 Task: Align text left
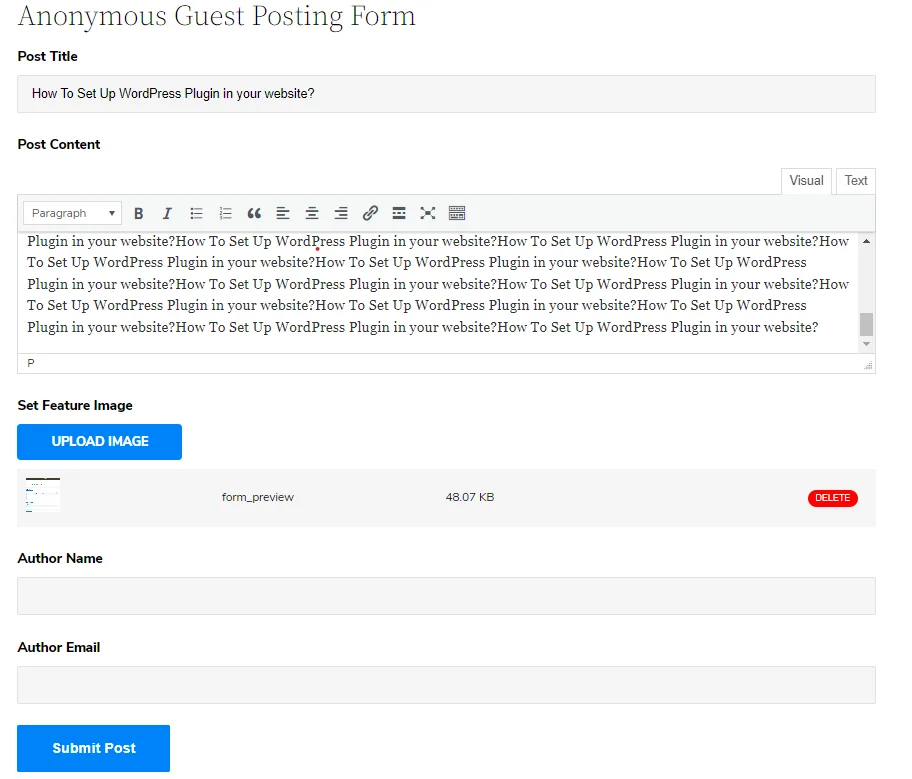click(x=283, y=214)
